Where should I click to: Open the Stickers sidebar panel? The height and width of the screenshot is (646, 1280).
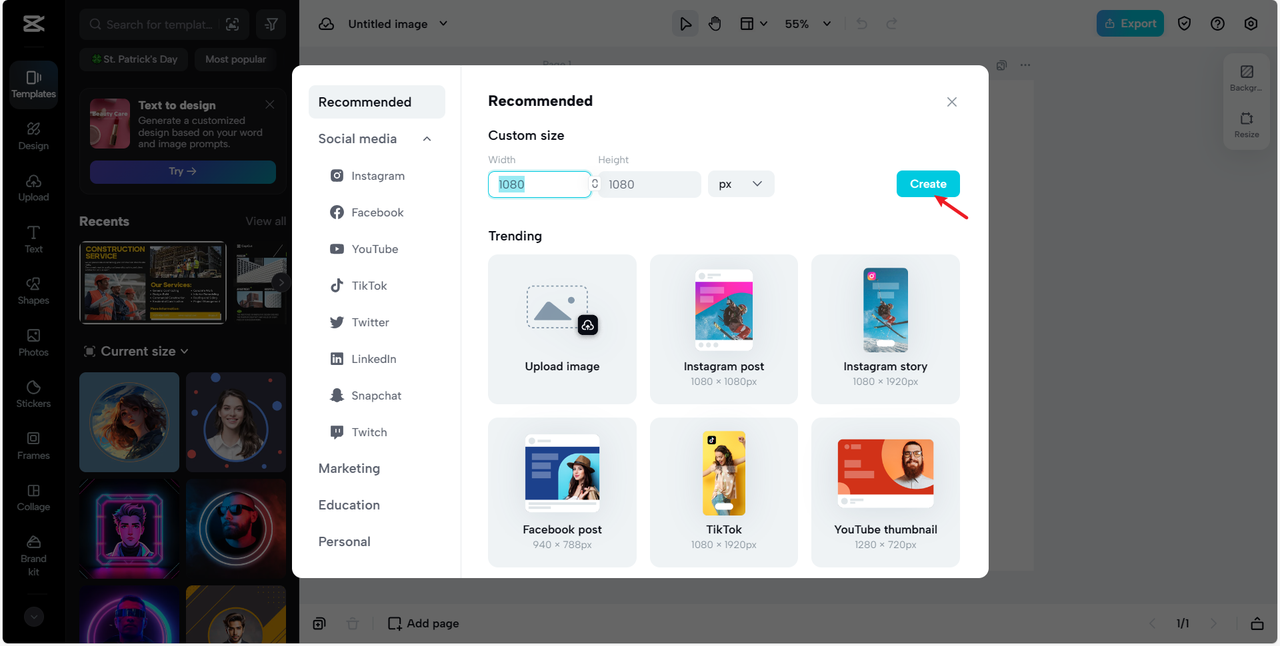click(33, 394)
